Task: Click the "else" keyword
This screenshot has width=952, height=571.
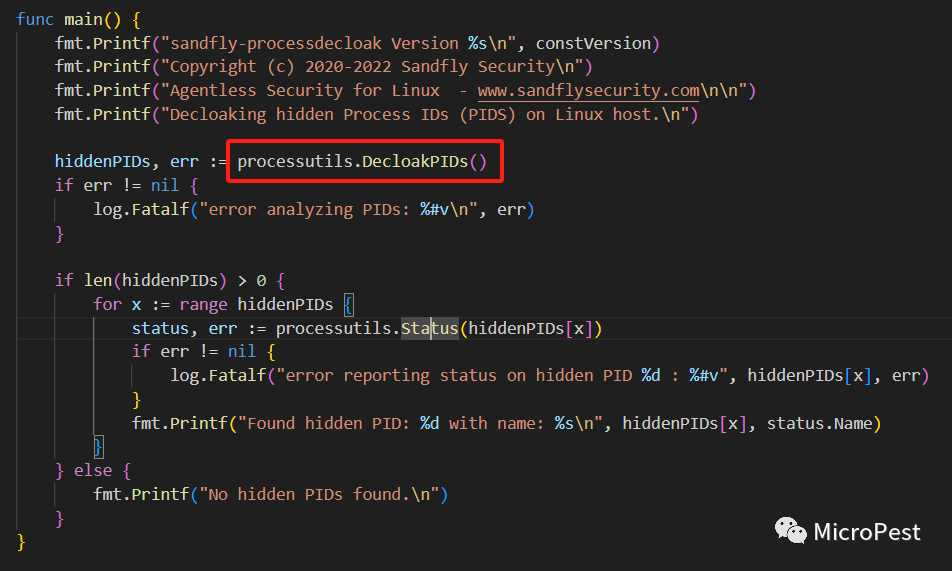Action: (x=93, y=471)
